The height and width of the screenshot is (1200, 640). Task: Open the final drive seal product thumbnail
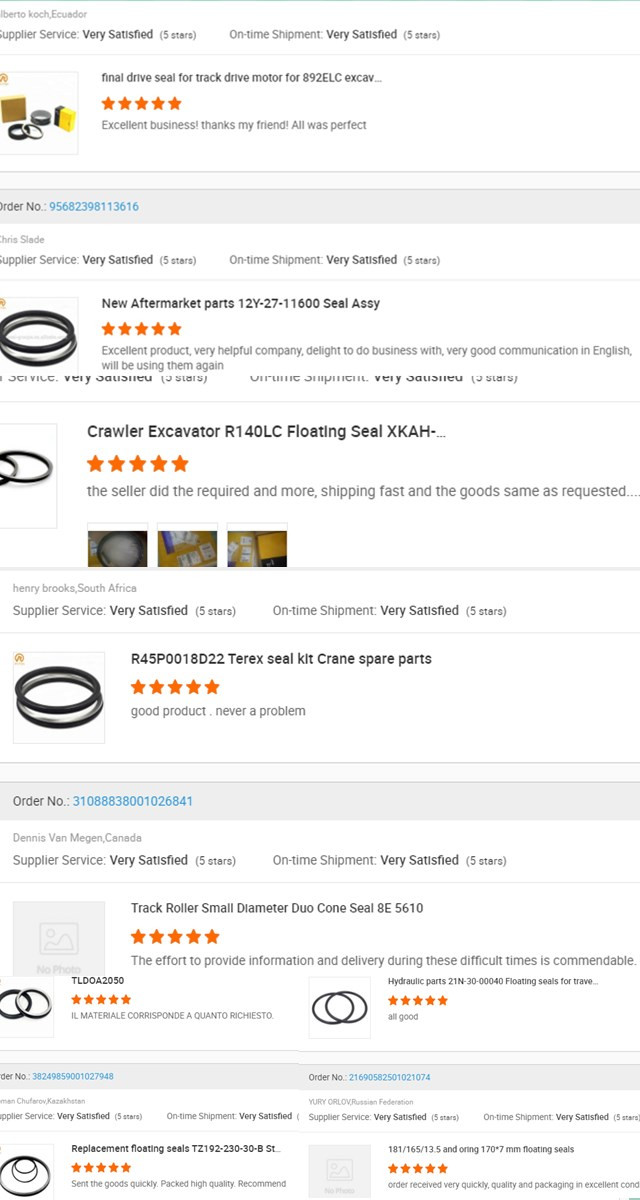(x=38, y=113)
